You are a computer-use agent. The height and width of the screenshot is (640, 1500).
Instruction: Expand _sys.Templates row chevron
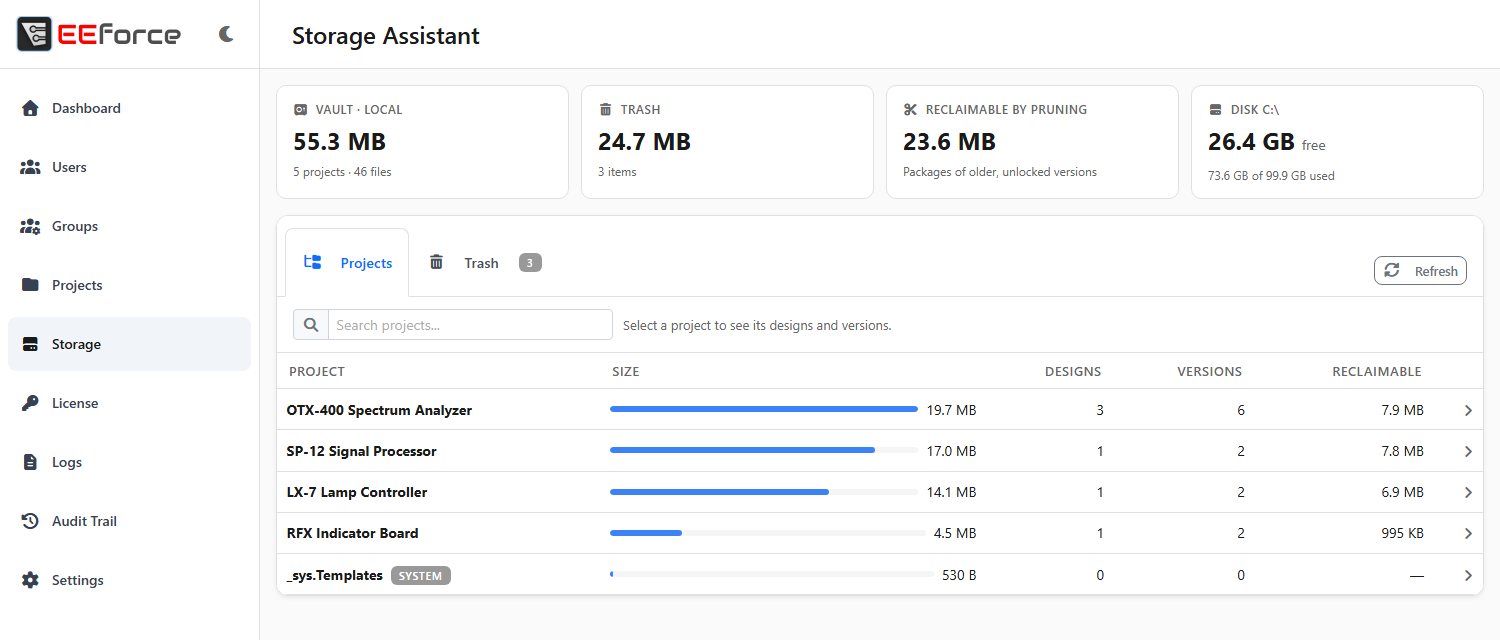[1468, 575]
